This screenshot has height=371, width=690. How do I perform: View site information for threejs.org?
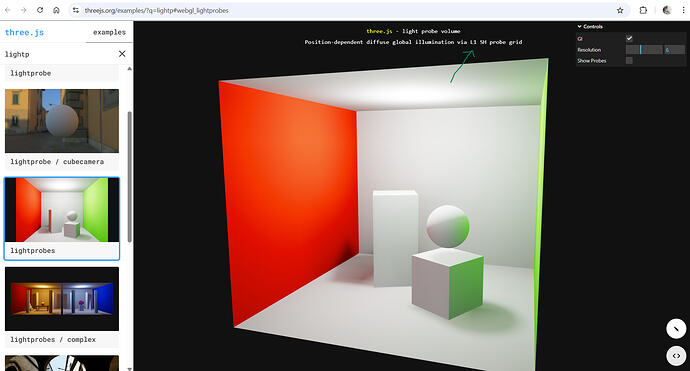pyautogui.click(x=76, y=10)
